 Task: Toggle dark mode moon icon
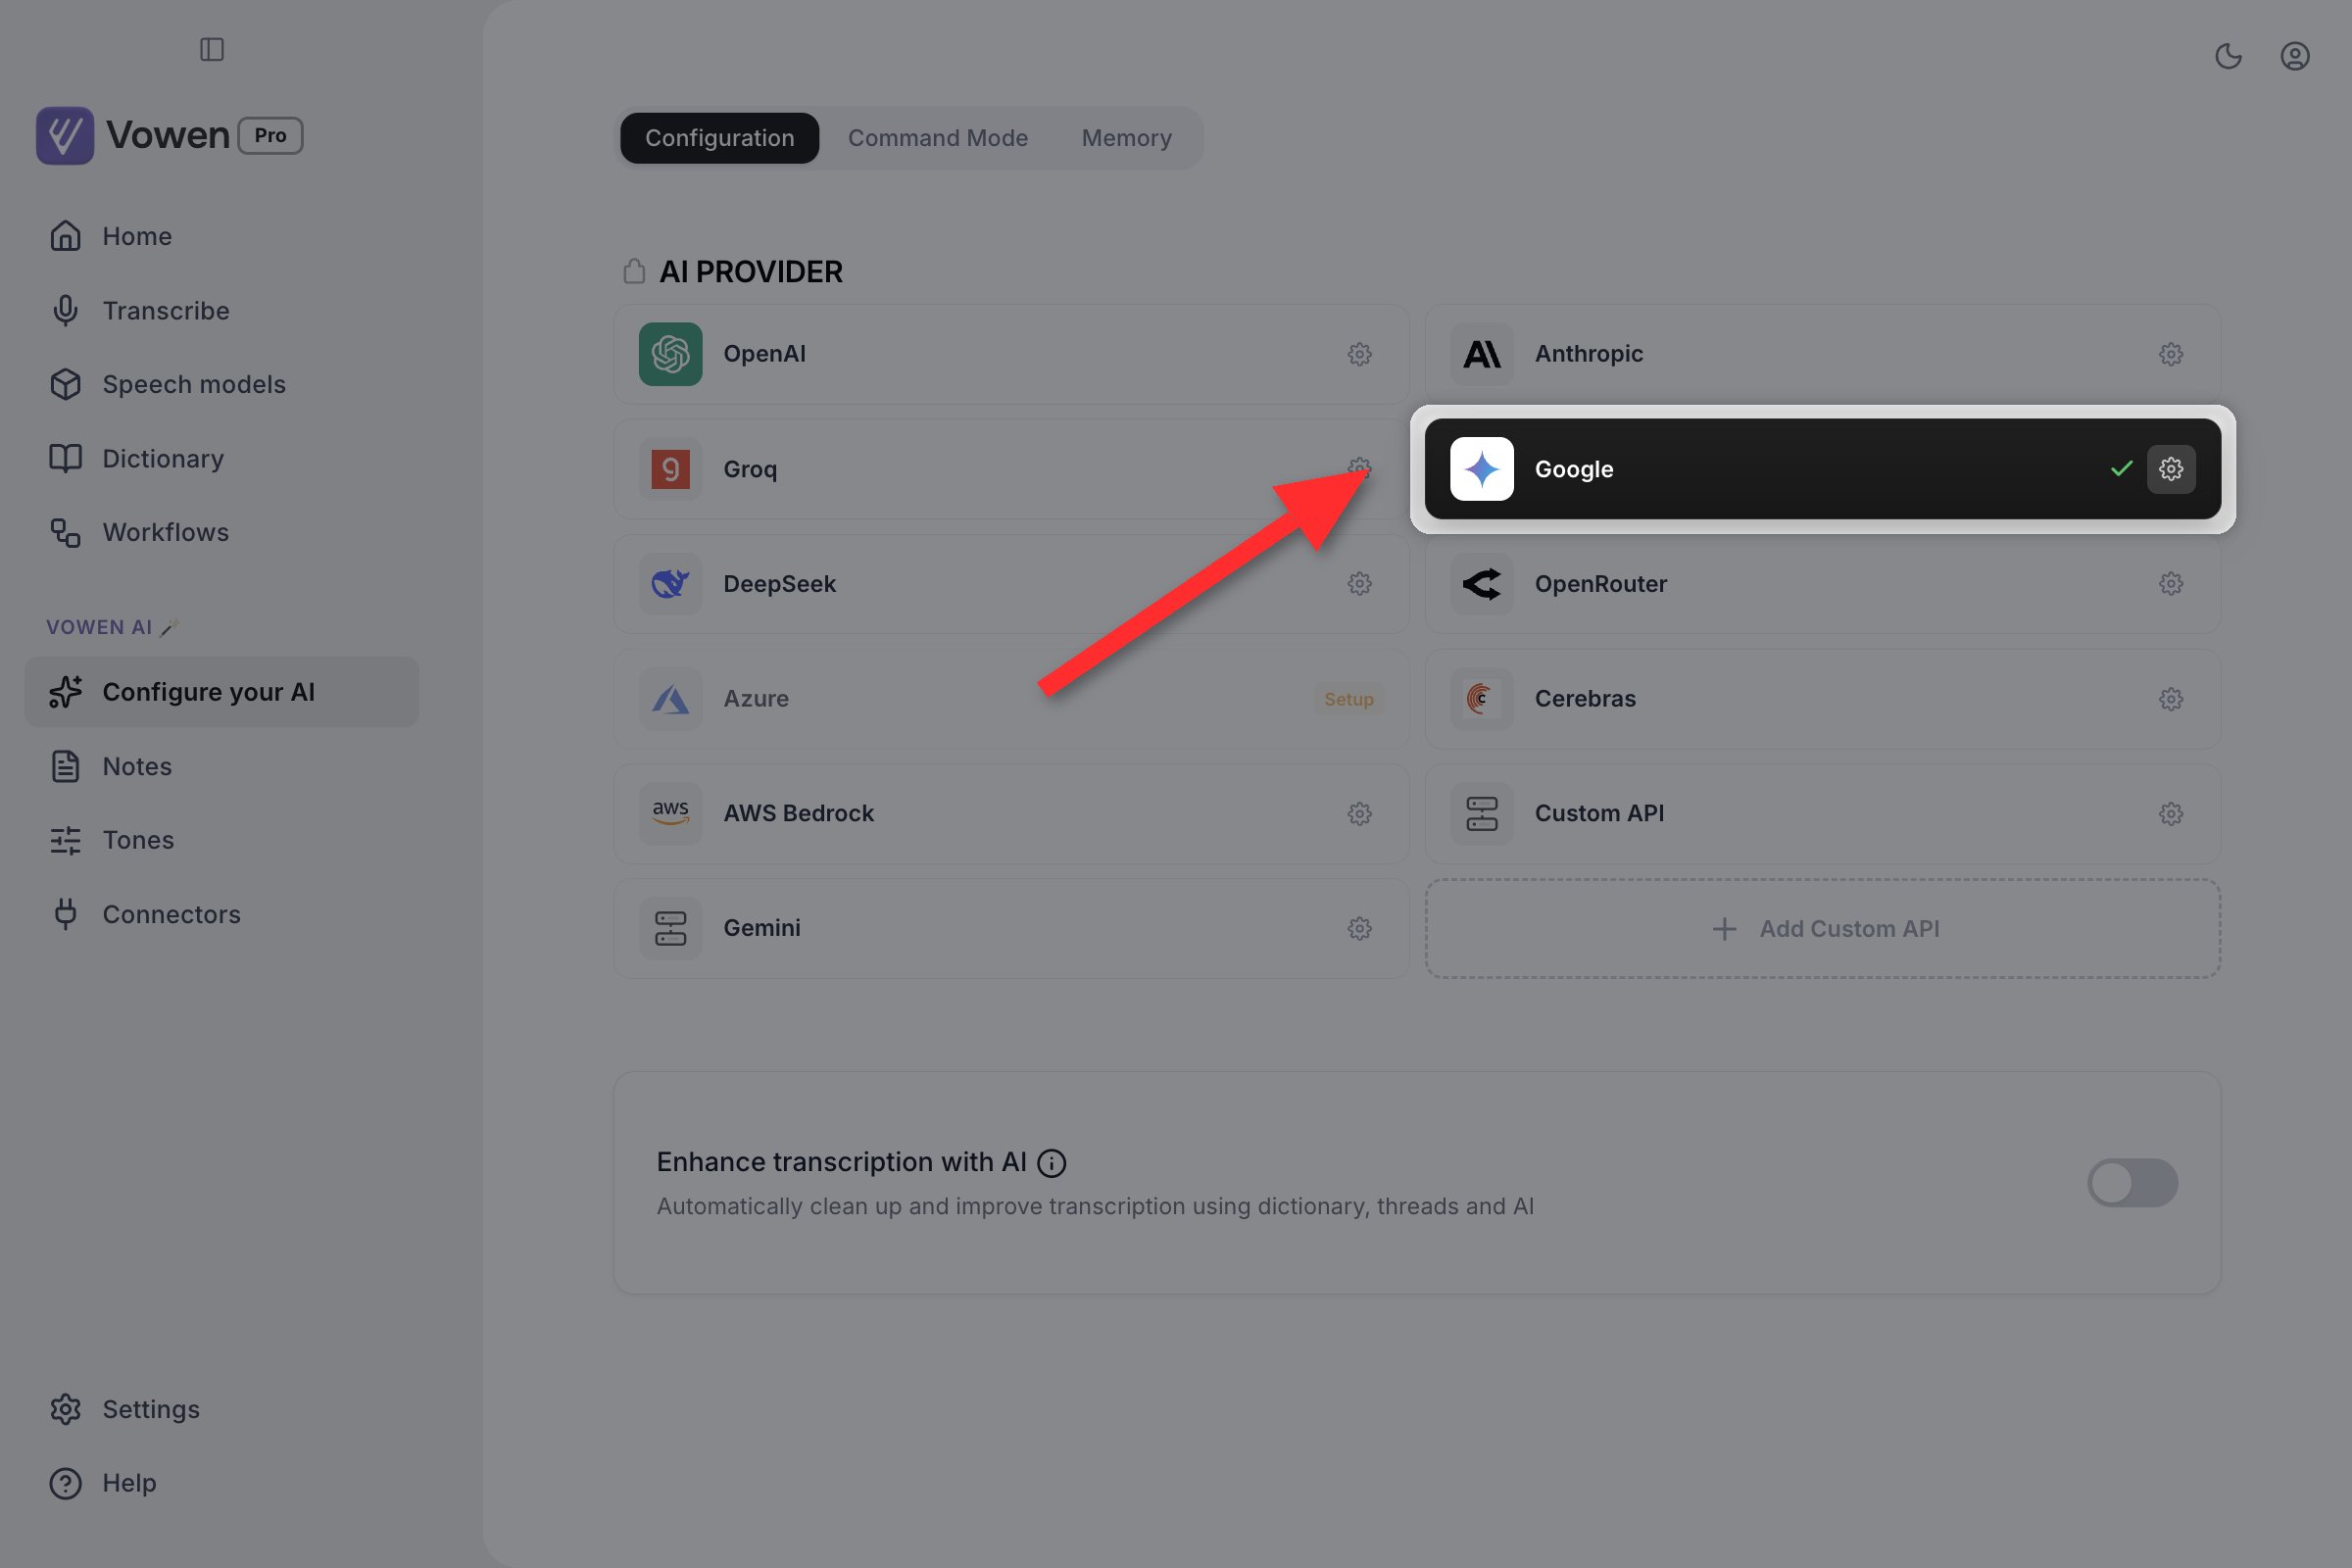point(2228,56)
